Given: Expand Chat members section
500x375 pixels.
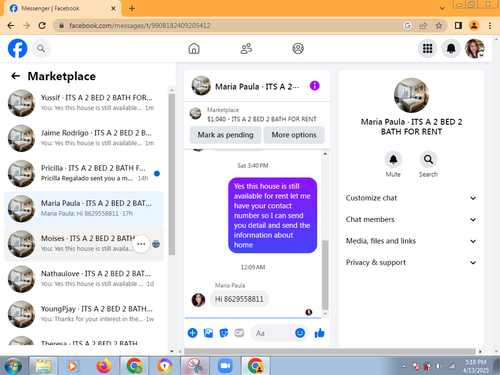Looking at the screenshot, I should (x=411, y=219).
